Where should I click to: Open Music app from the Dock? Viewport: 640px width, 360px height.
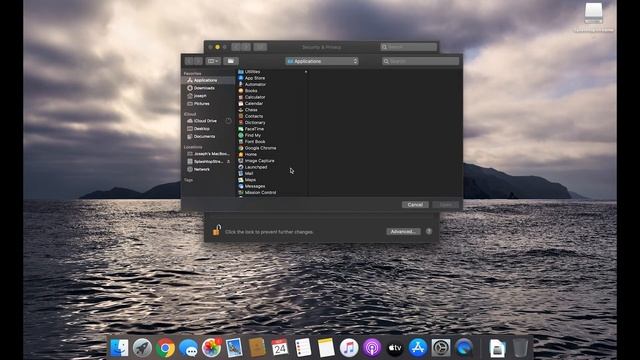[x=349, y=348]
